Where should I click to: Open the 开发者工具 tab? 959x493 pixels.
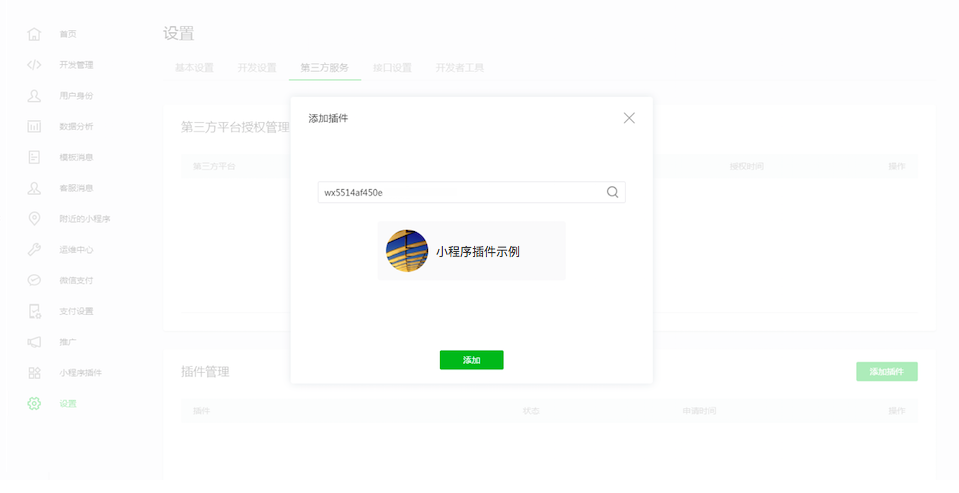coord(459,68)
